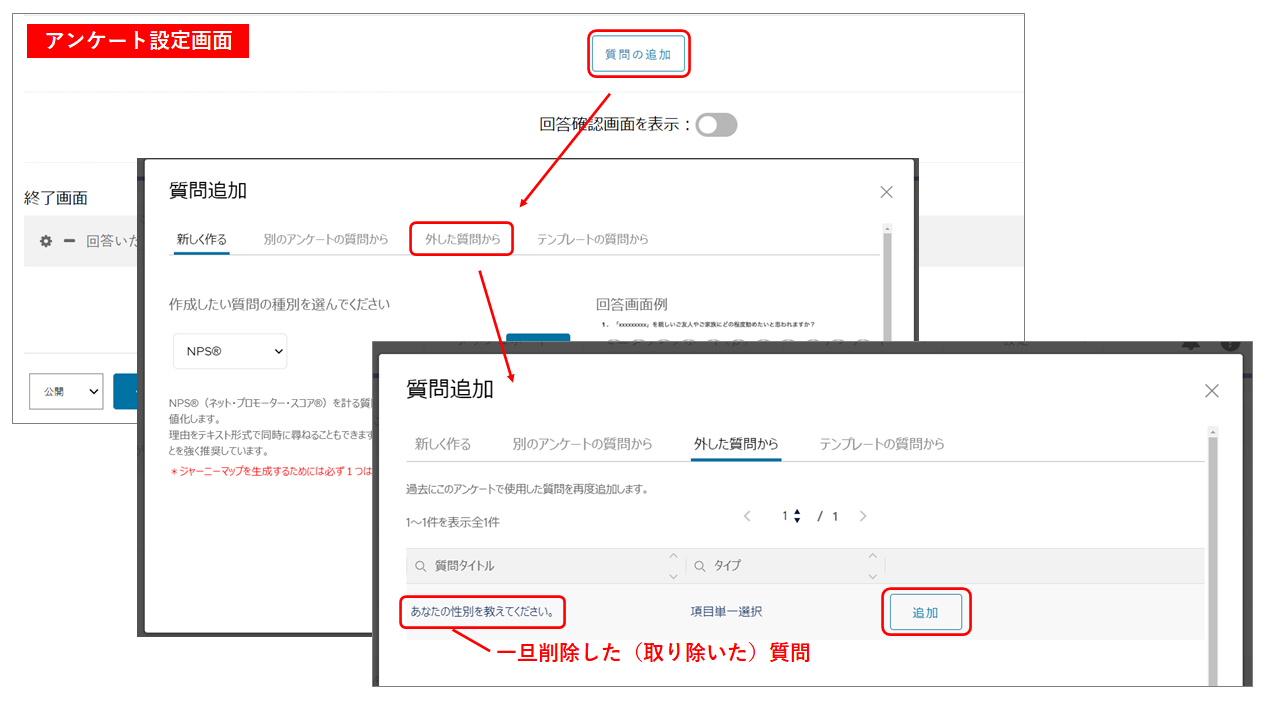Click the search icon in the 質問タイトル column
The height and width of the screenshot is (712, 1268).
420,566
